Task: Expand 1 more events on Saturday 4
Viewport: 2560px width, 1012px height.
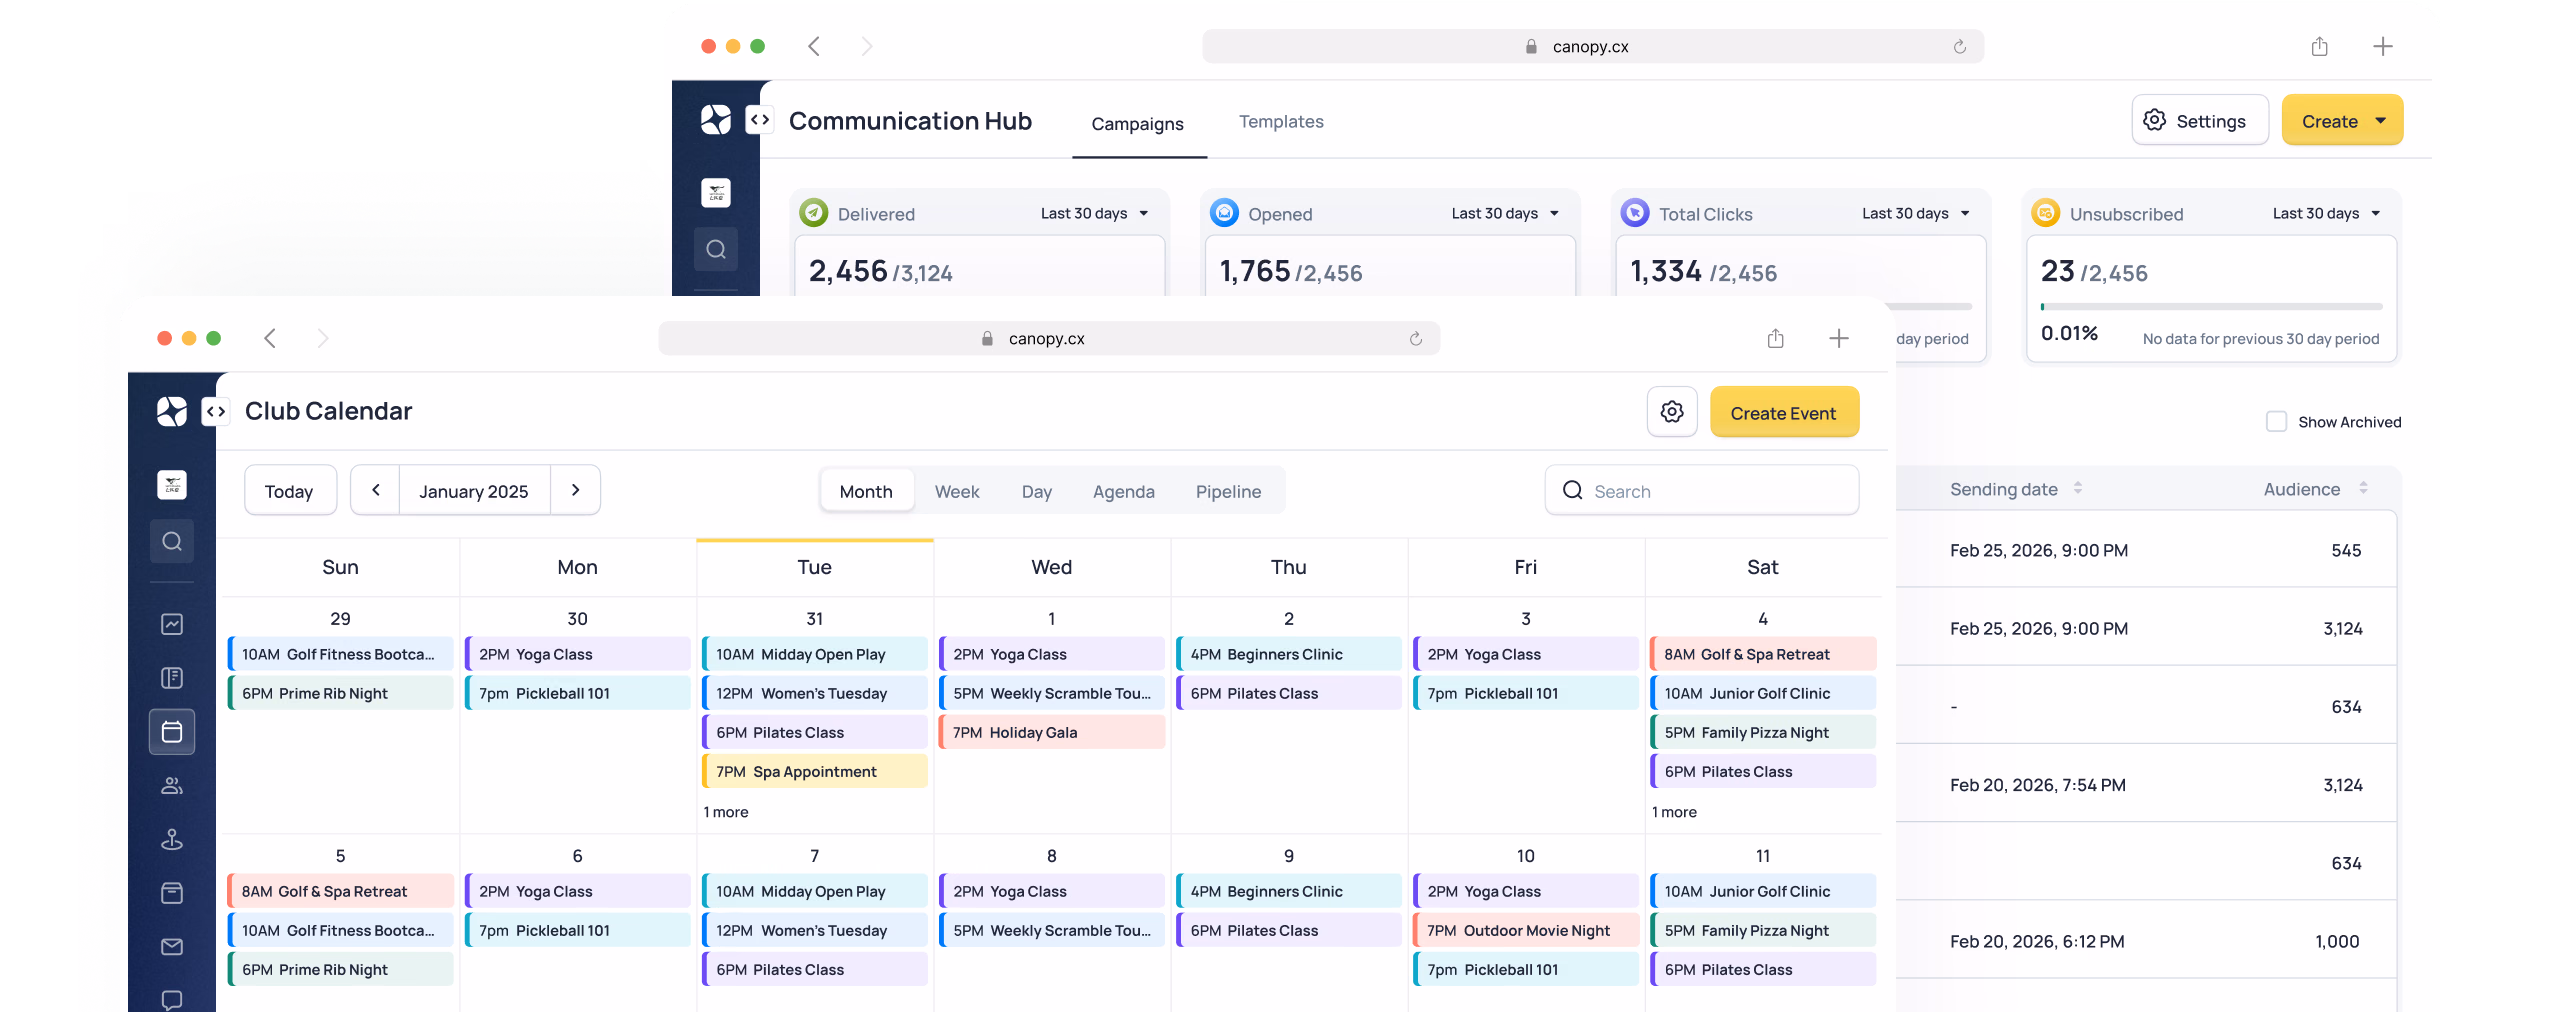Action: pyautogui.click(x=1675, y=812)
